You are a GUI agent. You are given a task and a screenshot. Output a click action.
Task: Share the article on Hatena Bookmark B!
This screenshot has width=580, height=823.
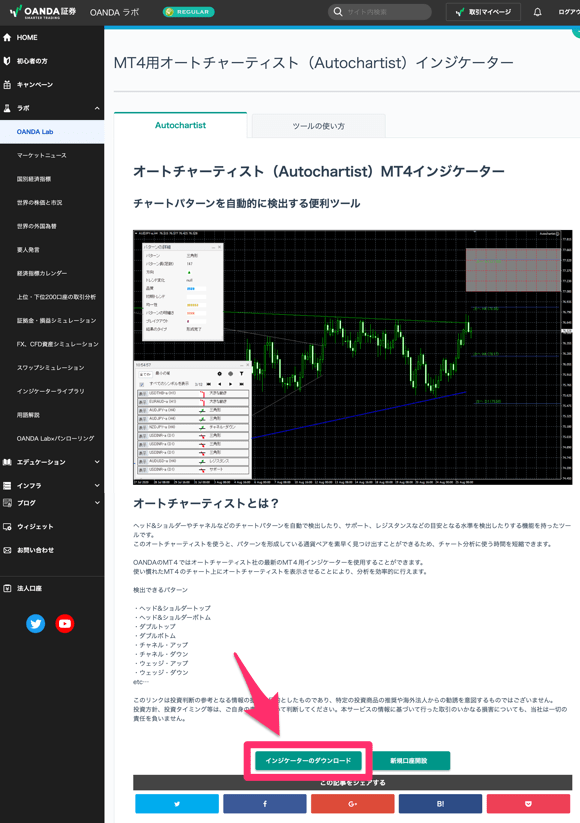click(x=440, y=804)
